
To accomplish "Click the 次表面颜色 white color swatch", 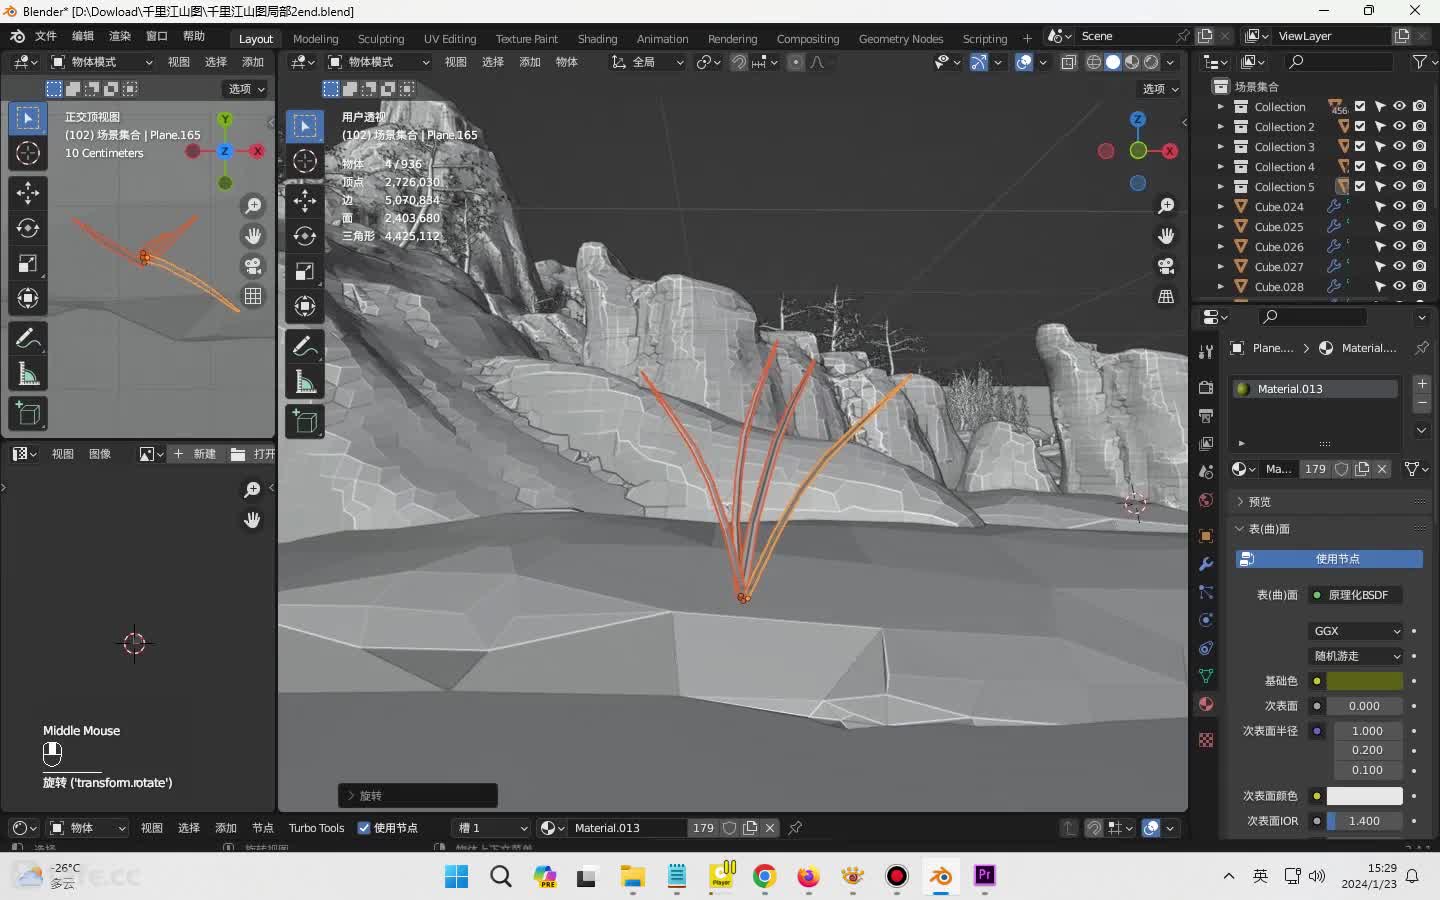I will click(x=1364, y=796).
